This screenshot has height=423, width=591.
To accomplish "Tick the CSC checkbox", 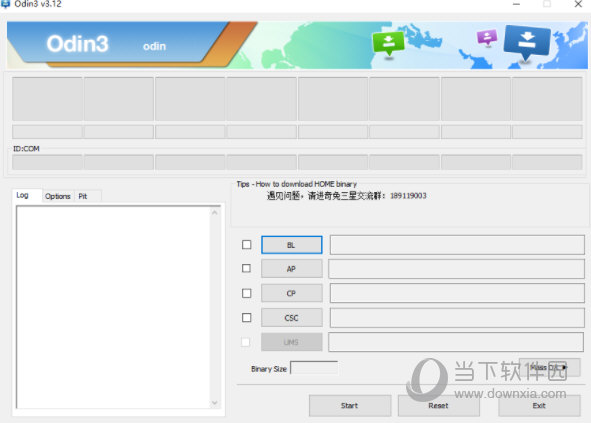I will (x=247, y=317).
